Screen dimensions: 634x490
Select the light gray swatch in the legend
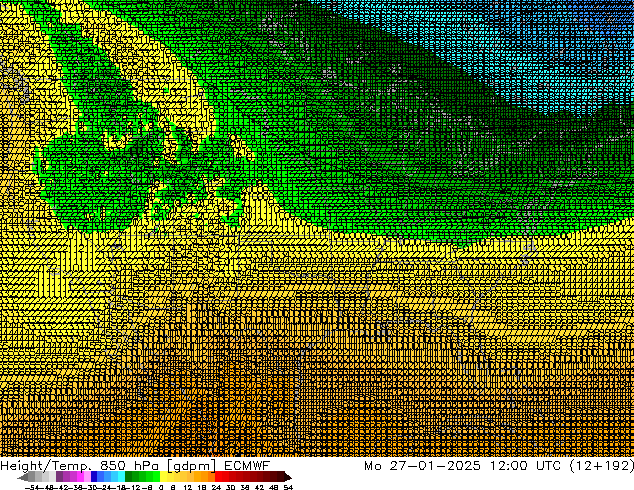(45, 477)
